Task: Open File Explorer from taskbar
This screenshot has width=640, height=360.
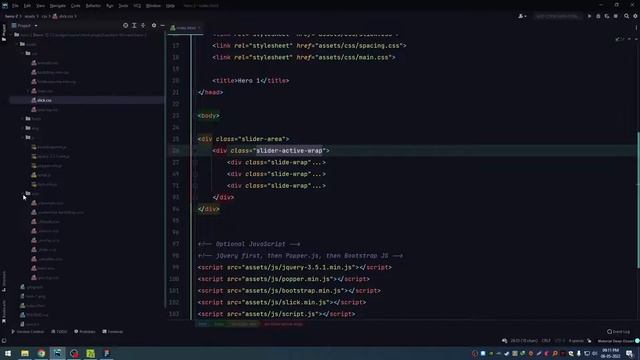Action: point(25,353)
